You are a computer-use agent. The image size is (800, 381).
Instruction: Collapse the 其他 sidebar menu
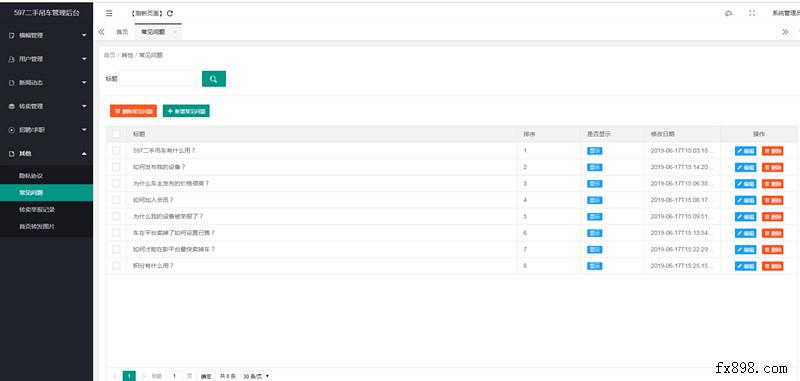point(46,154)
